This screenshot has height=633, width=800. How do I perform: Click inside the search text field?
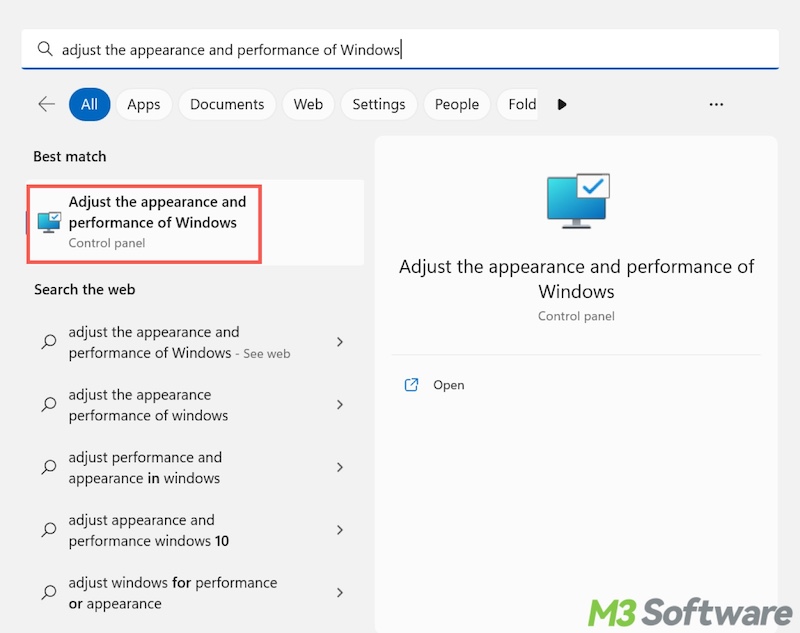400,49
